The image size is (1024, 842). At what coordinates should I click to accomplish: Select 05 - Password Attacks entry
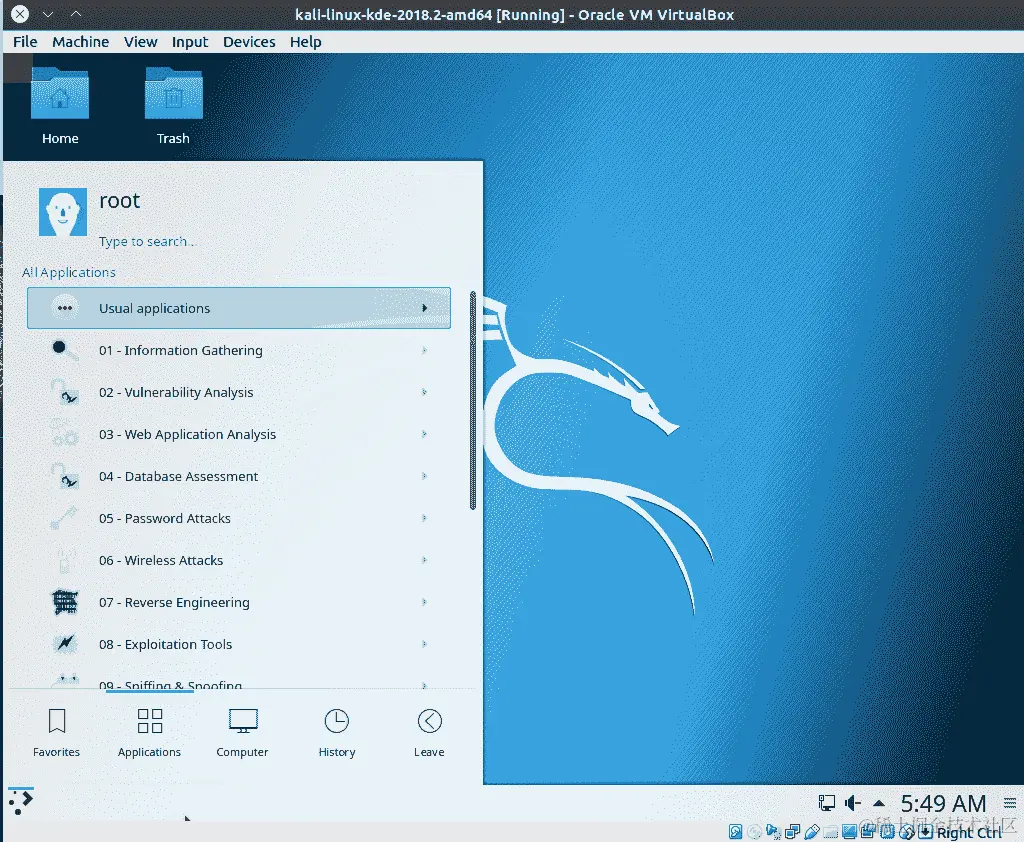click(239, 518)
